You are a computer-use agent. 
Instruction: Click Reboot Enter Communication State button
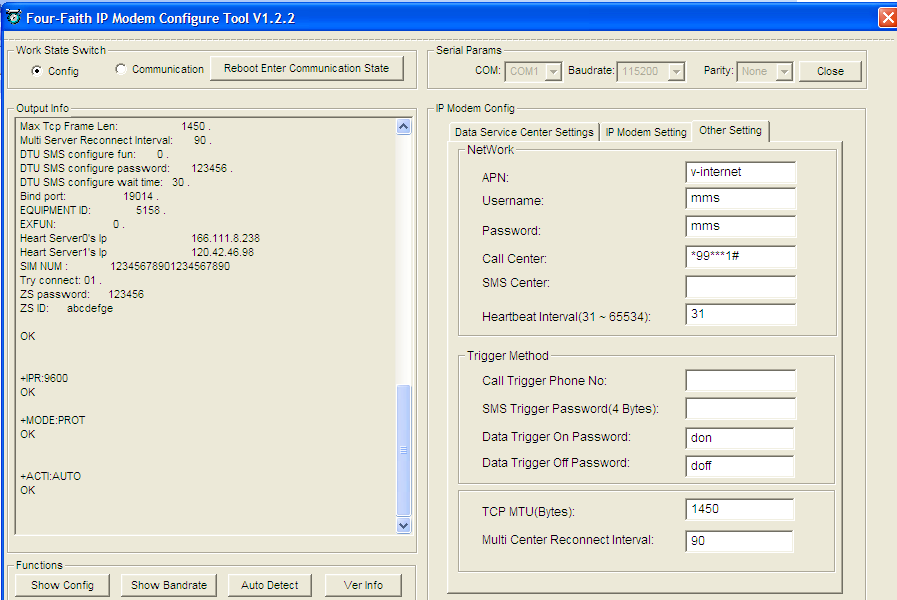click(x=307, y=69)
